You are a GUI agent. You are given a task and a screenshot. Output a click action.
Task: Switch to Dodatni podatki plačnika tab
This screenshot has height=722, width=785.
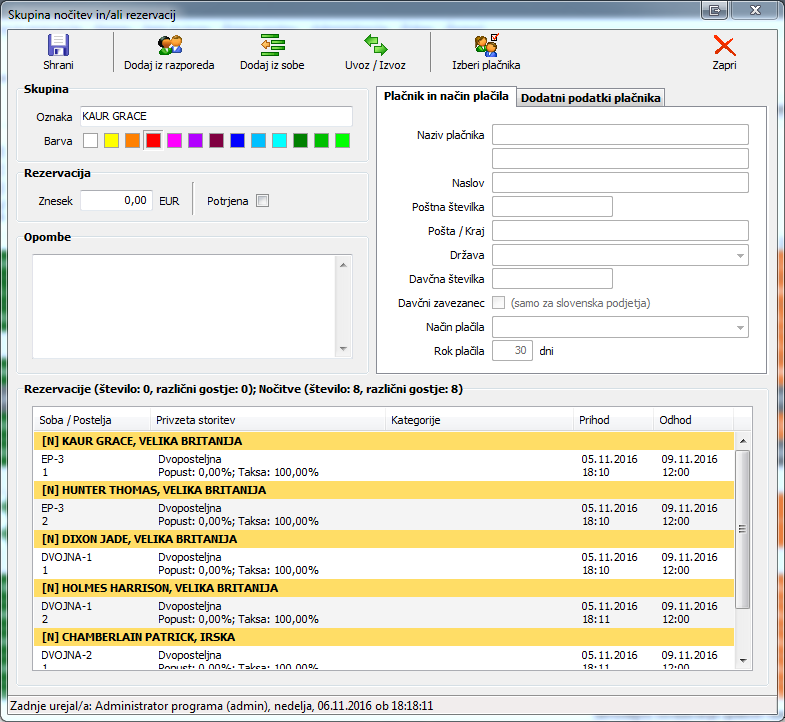590,97
